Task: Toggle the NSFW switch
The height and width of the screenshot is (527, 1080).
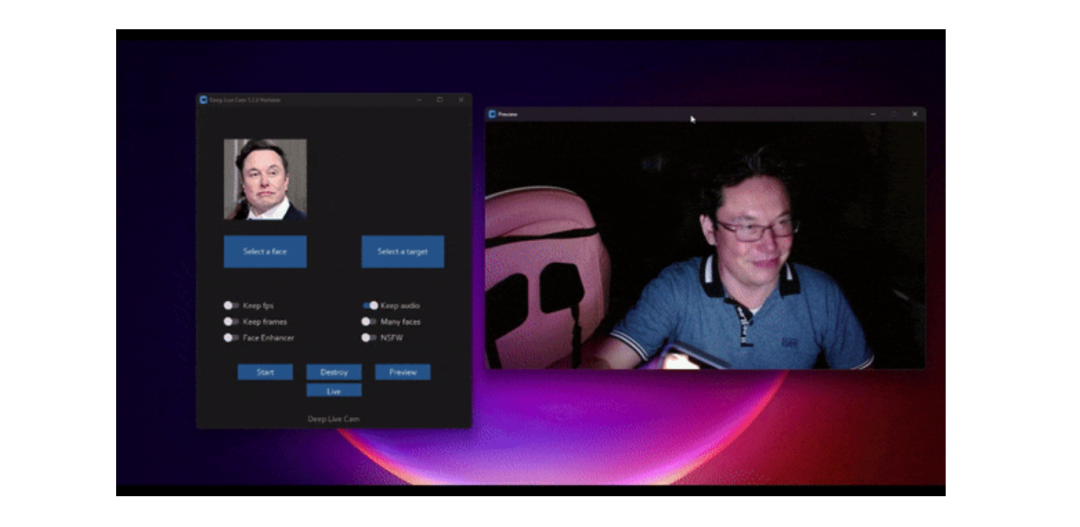Action: pyautogui.click(x=370, y=338)
